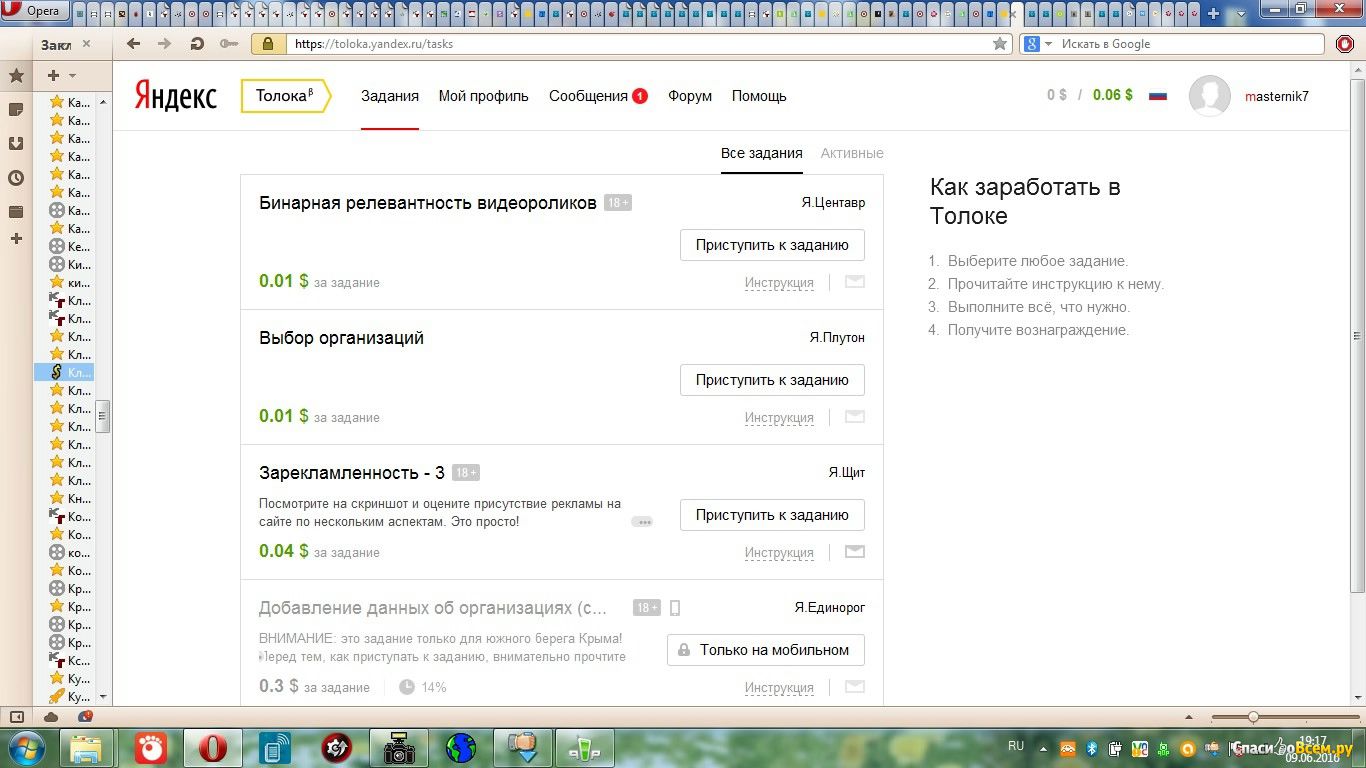Open message envelope for Зарекламленность task

854,552
